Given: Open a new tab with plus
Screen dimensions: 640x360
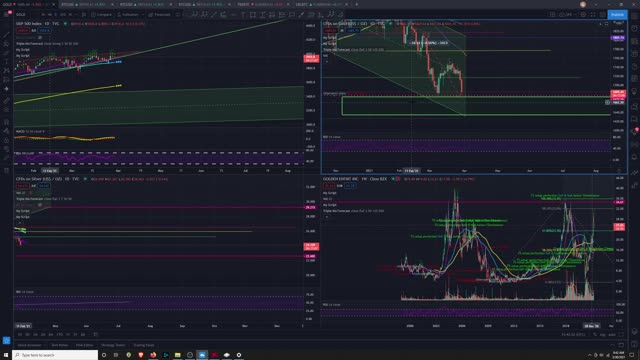Looking at the screenshot, I should click(356, 4).
